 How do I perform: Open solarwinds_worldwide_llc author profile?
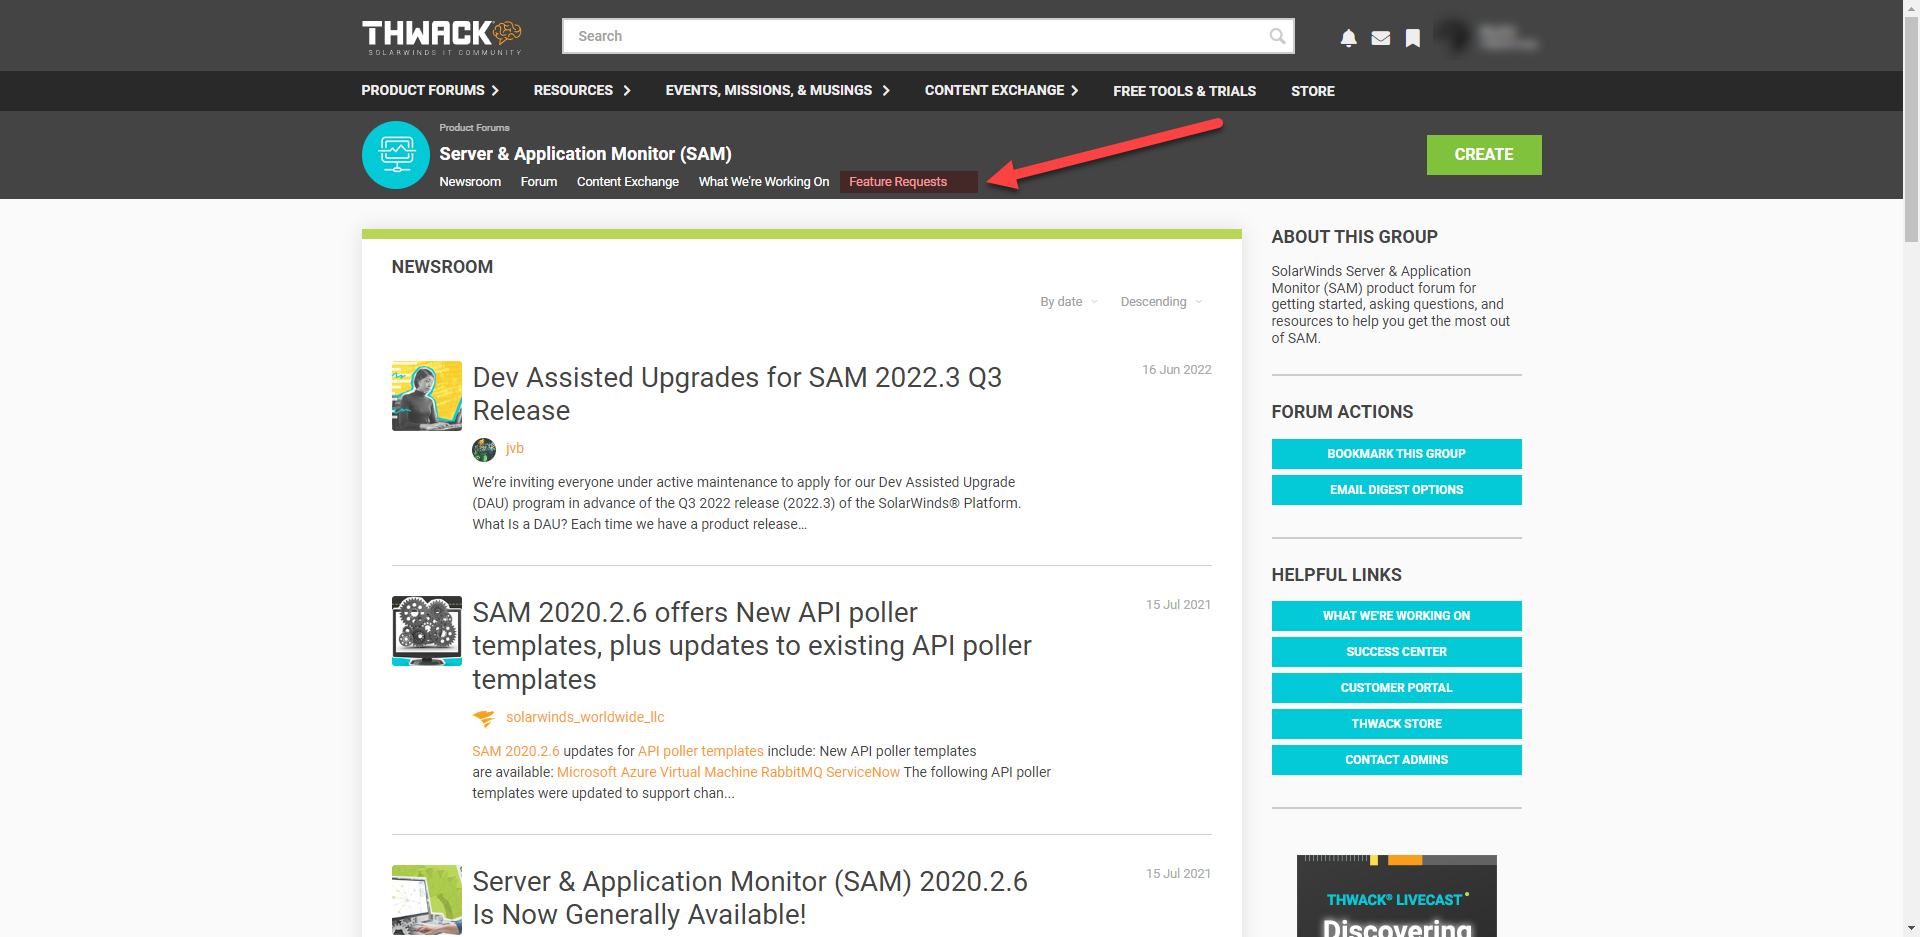pyautogui.click(x=585, y=718)
